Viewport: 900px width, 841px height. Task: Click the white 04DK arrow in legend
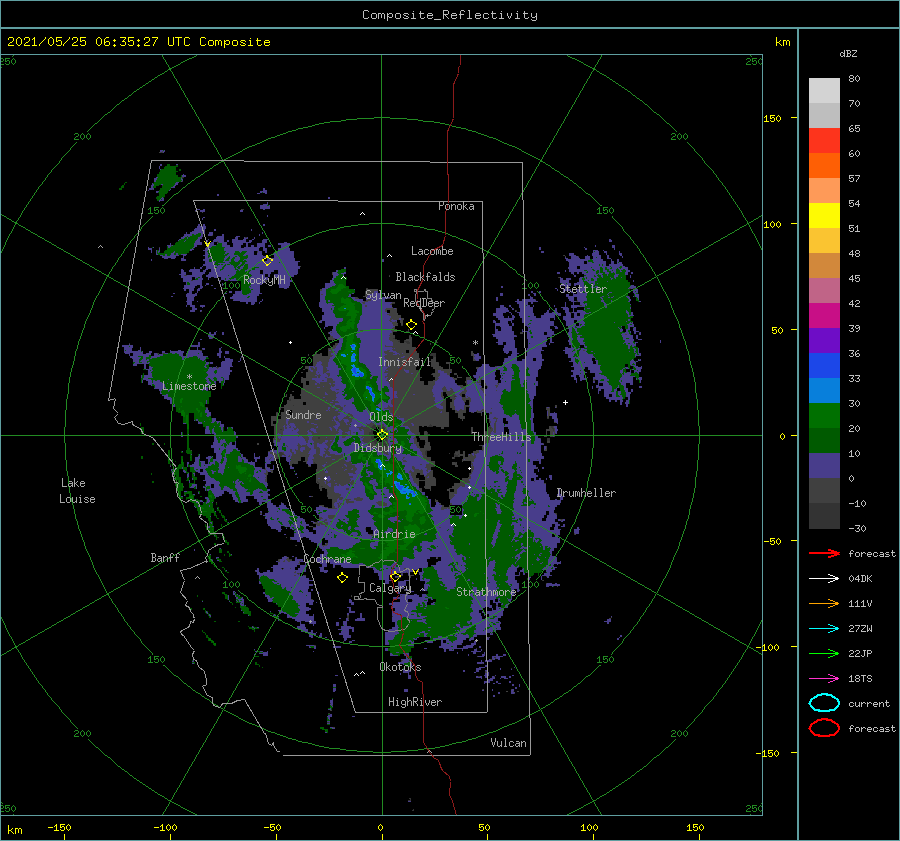(824, 578)
